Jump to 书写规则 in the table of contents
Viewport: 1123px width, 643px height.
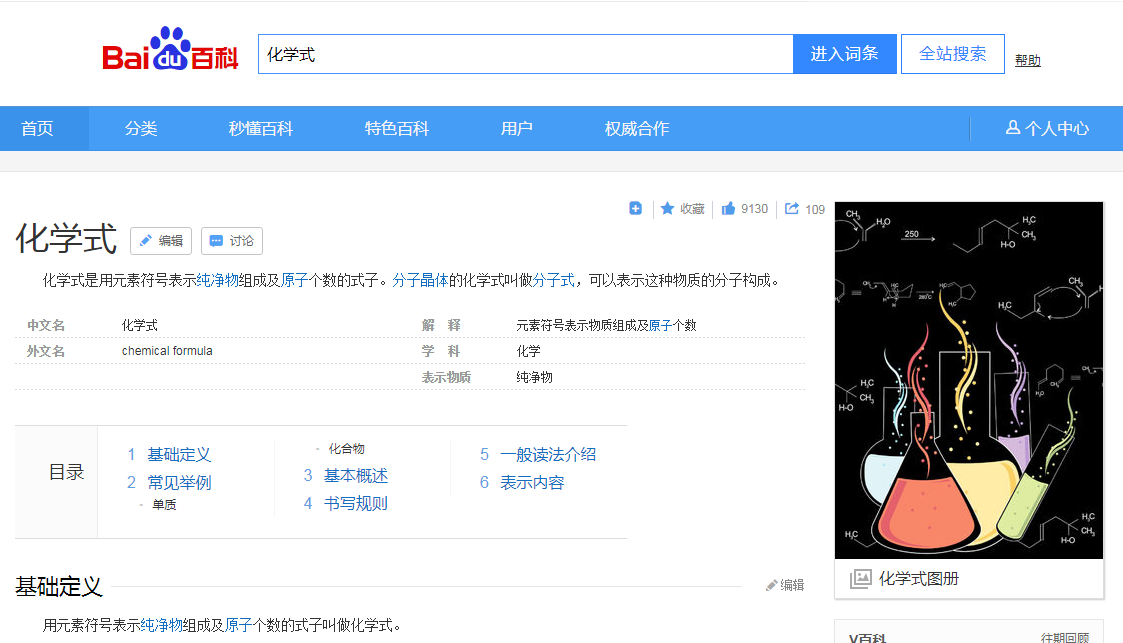[354, 503]
